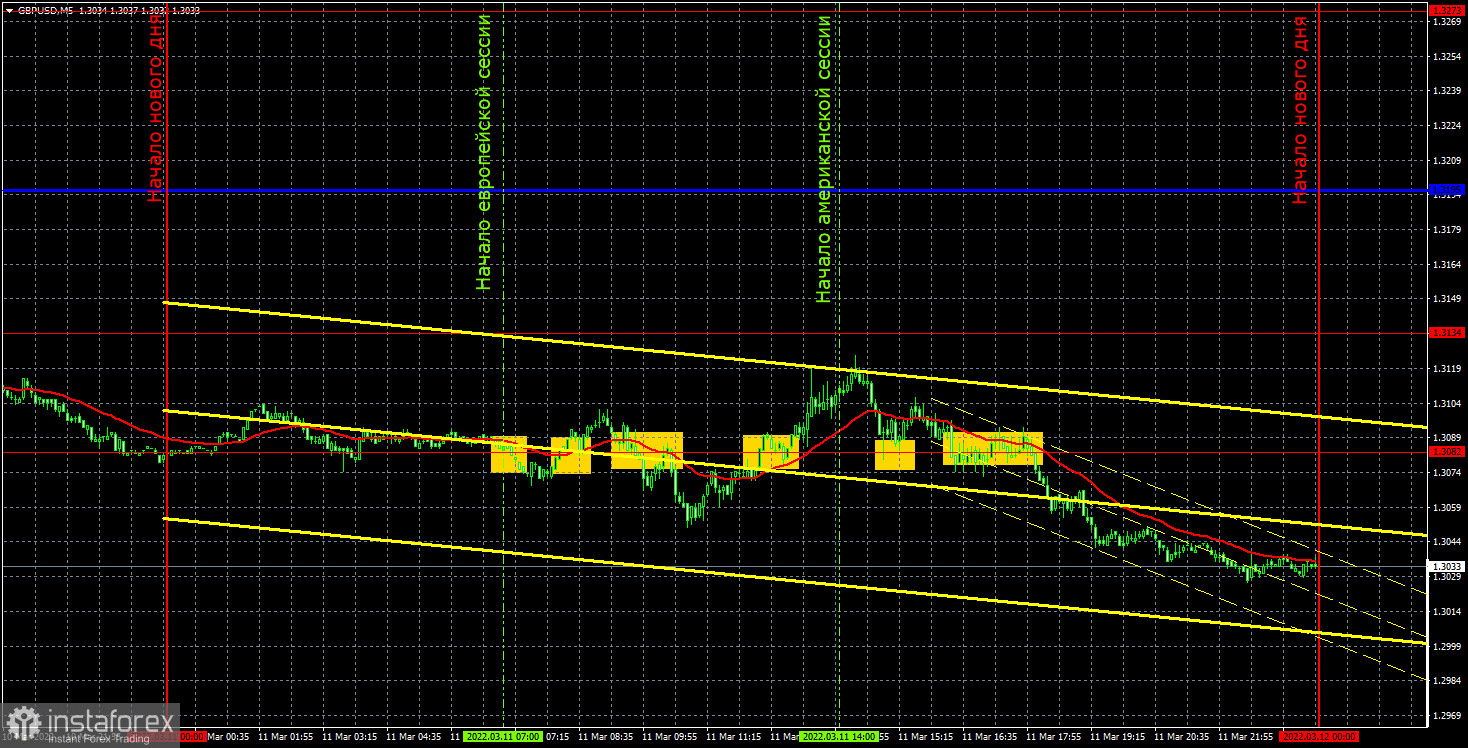Screen dimensions: 1468x748
Task: Click time axis label 11 Mar 04:35
Action: pyautogui.click(x=414, y=736)
